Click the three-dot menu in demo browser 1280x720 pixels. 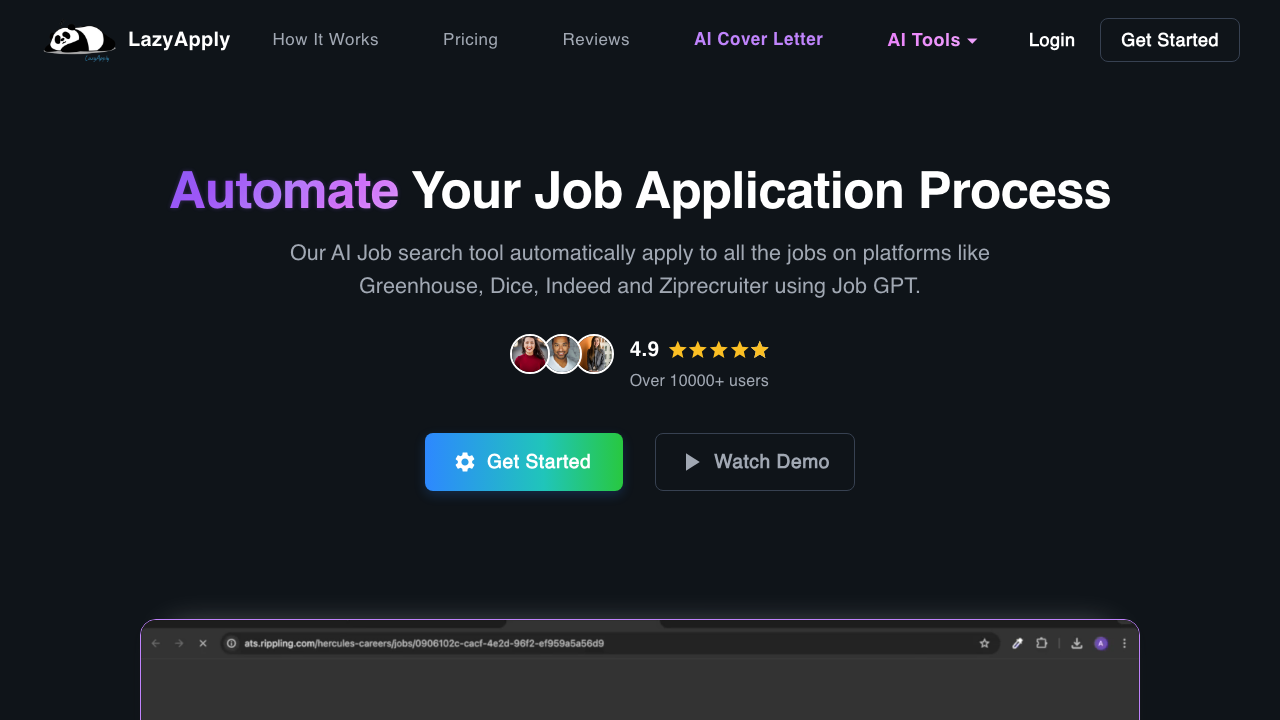pos(1124,643)
